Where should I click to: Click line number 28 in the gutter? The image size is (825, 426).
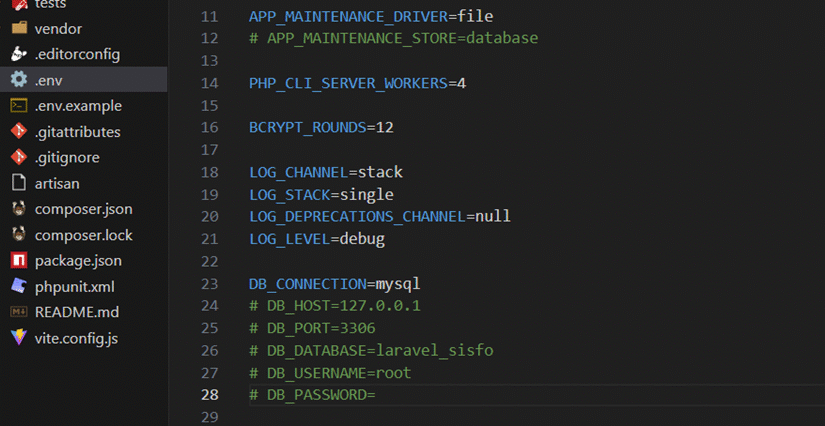209,395
